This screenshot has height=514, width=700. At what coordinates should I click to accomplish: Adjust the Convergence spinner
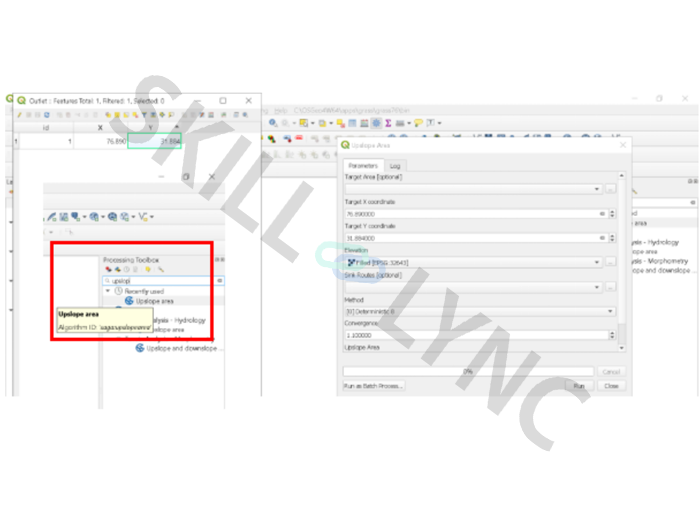click(612, 335)
